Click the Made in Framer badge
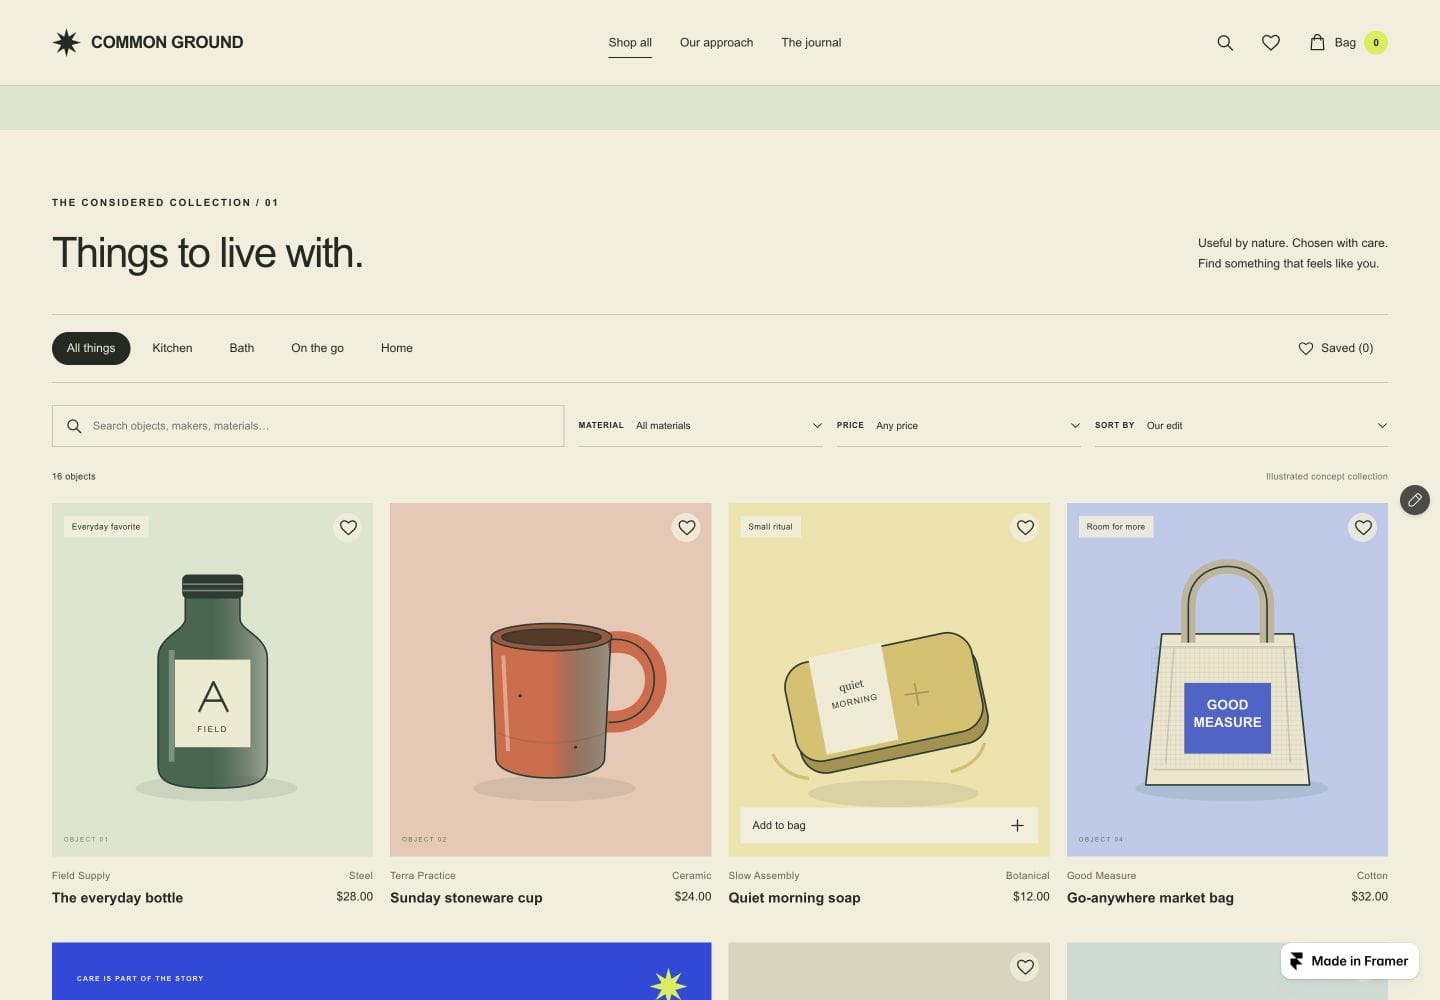Viewport: 1440px width, 1000px height. 1350,961
